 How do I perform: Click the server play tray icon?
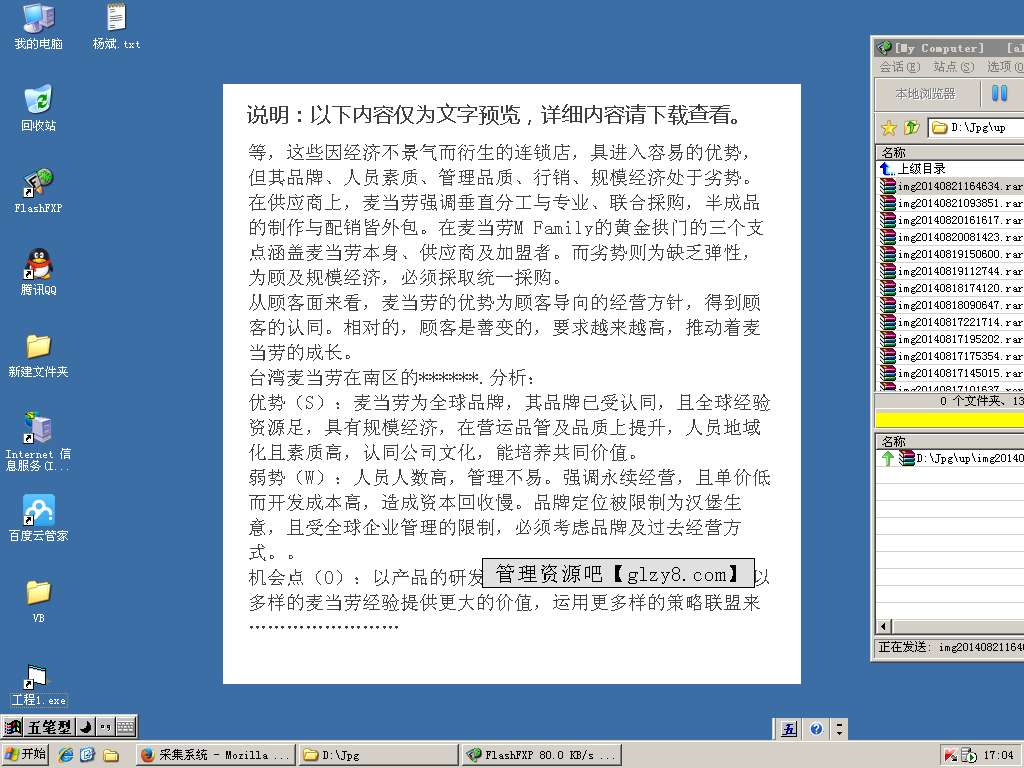click(x=968, y=756)
